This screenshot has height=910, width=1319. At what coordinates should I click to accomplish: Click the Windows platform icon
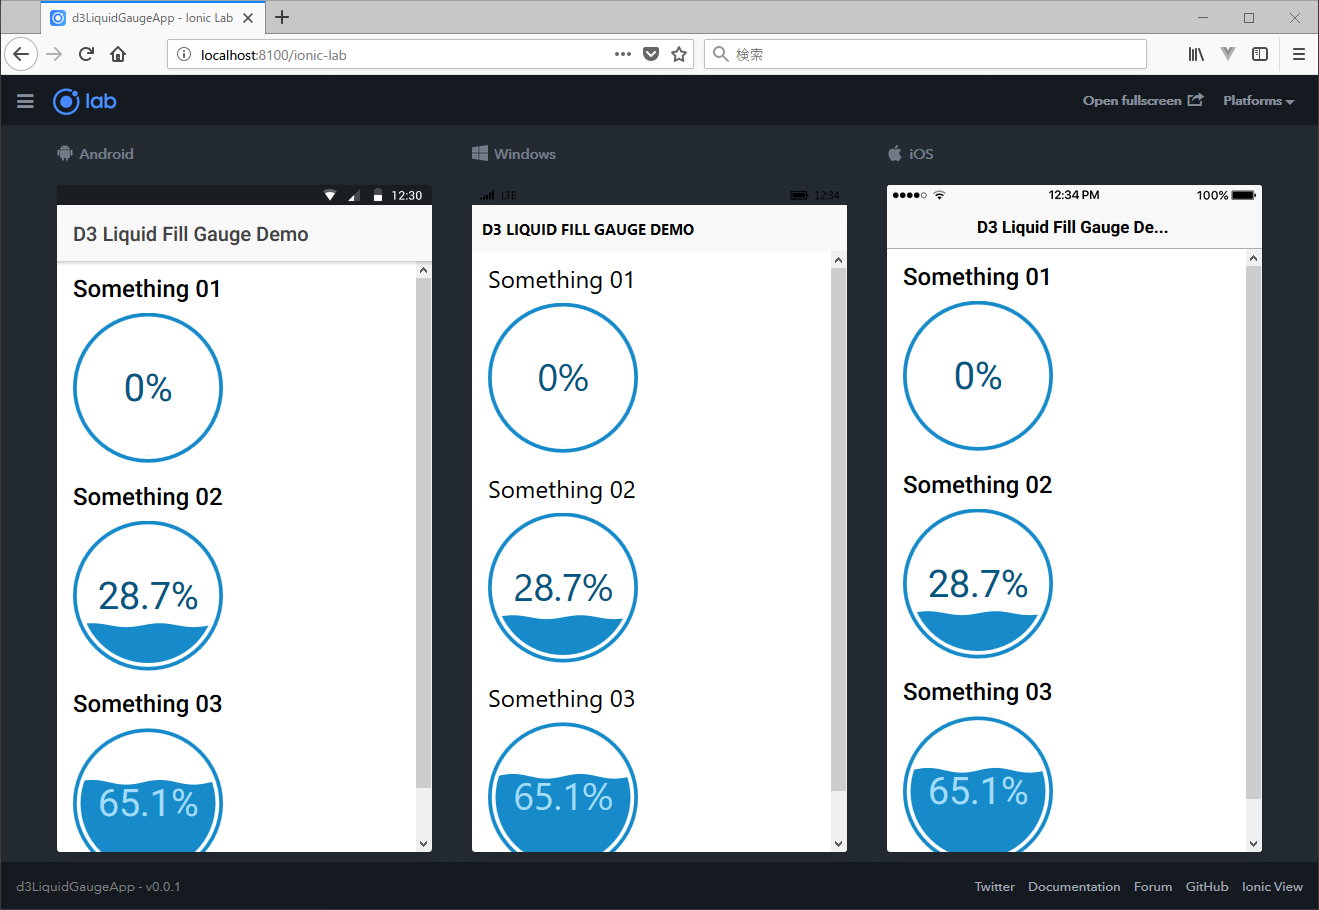click(x=479, y=153)
